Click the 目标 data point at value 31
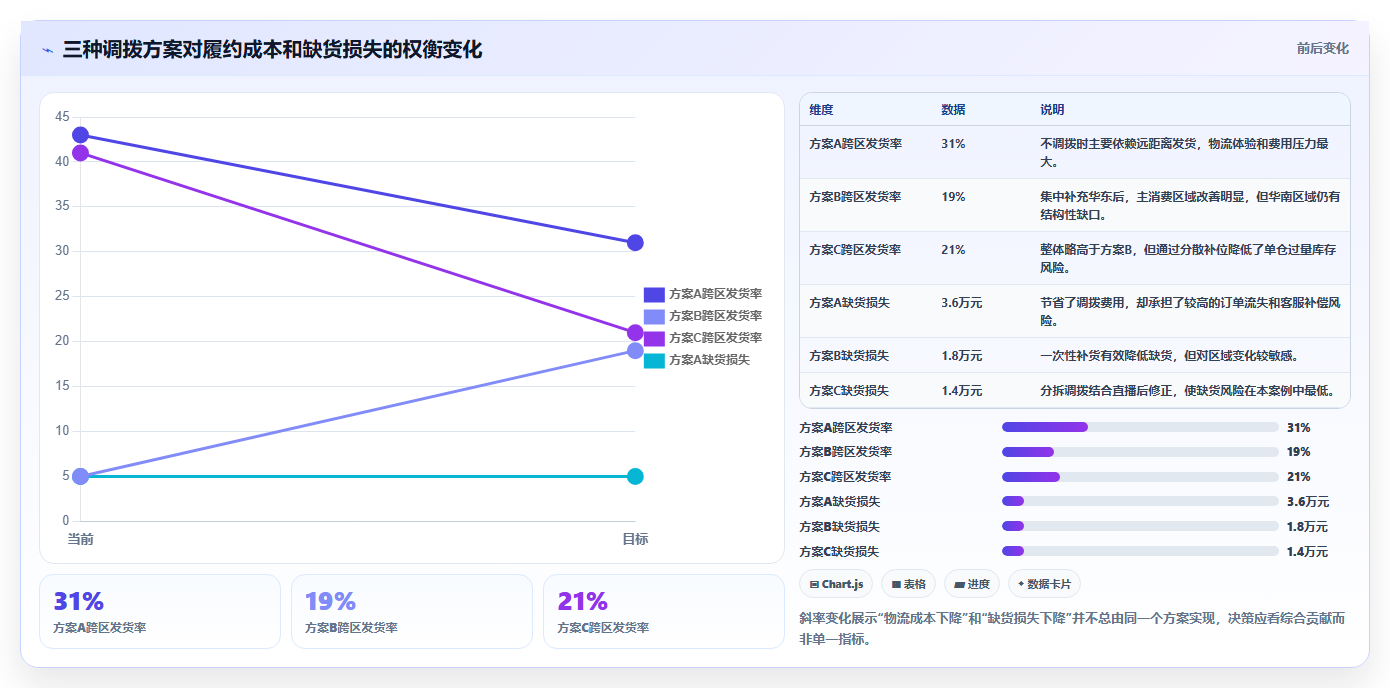This screenshot has width=1390, height=688. pyautogui.click(x=635, y=243)
